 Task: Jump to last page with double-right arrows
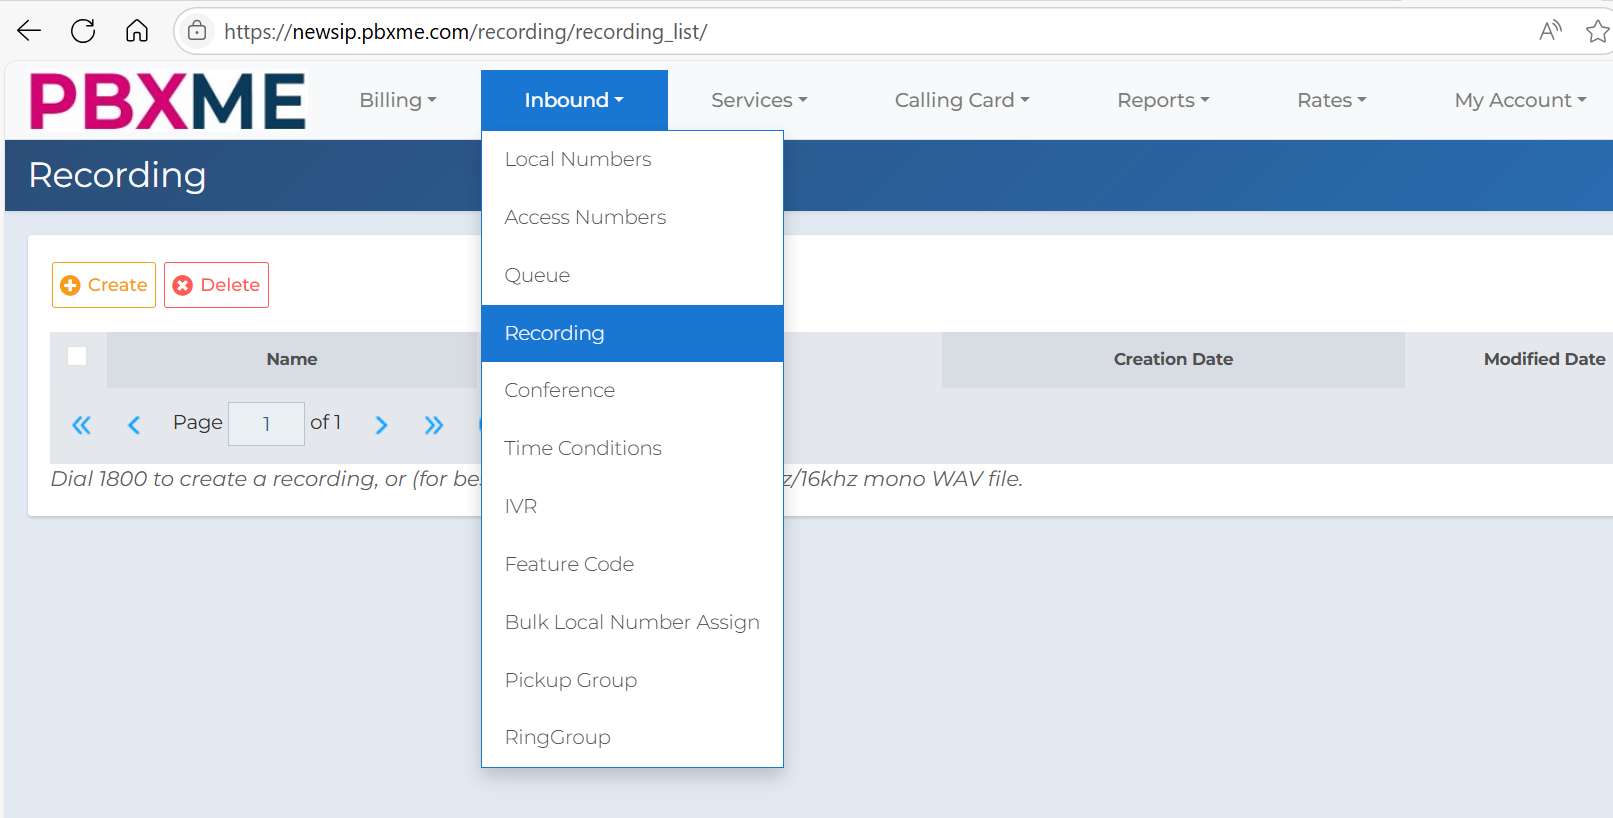point(433,425)
